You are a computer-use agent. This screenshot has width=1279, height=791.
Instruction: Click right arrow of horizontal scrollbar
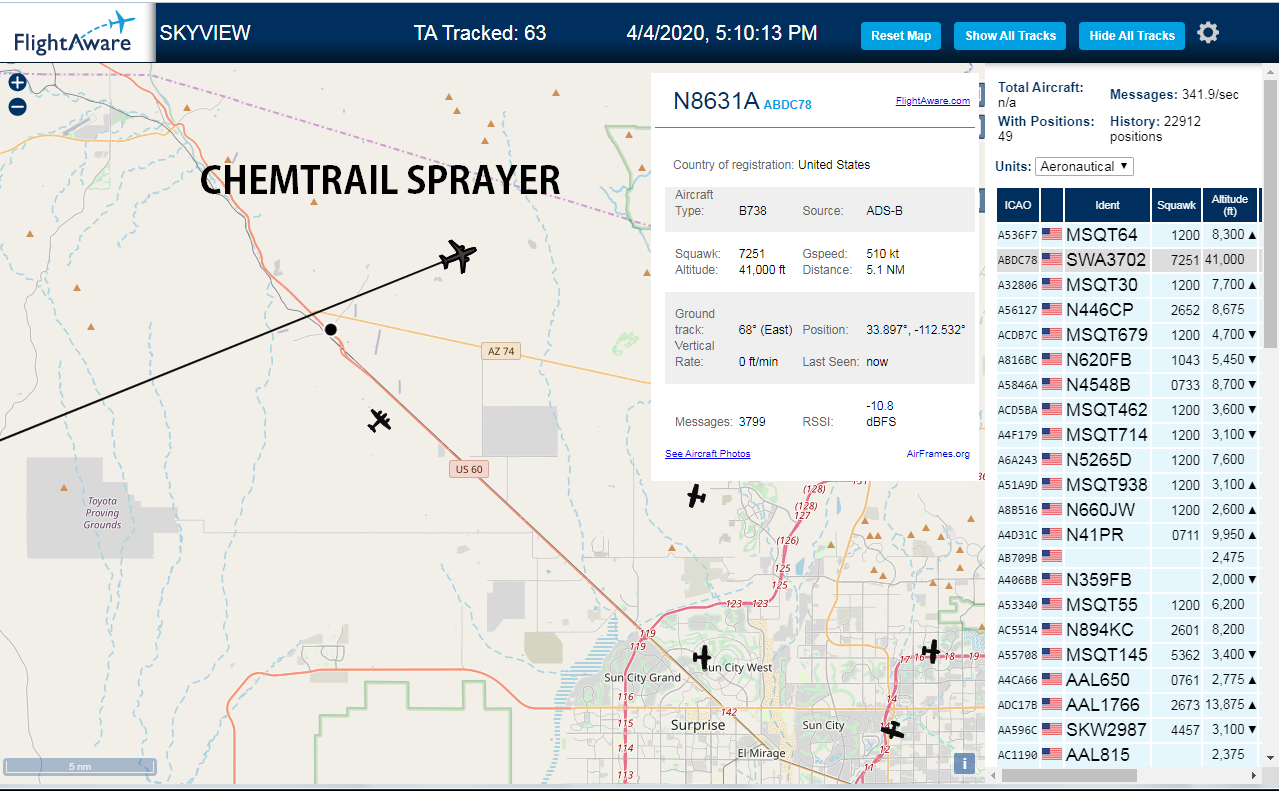click(x=1253, y=775)
